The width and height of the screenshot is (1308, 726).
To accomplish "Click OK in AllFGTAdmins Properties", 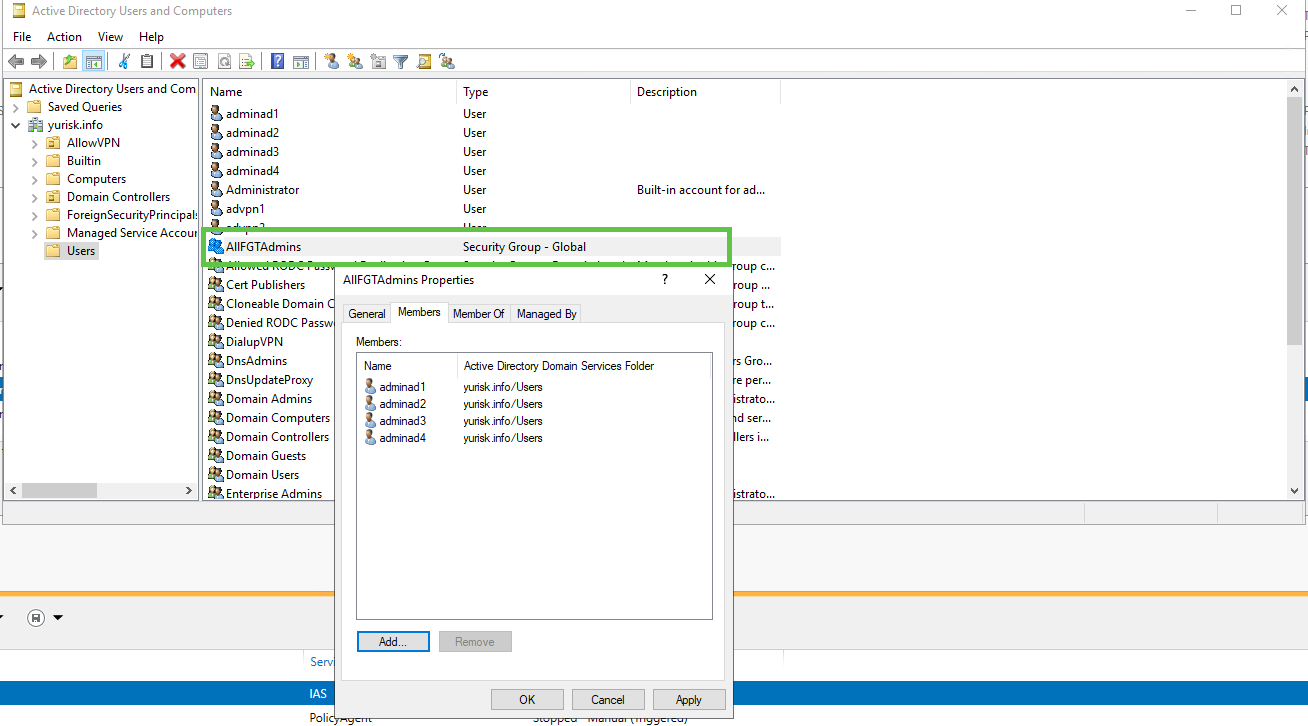I will tap(527, 700).
